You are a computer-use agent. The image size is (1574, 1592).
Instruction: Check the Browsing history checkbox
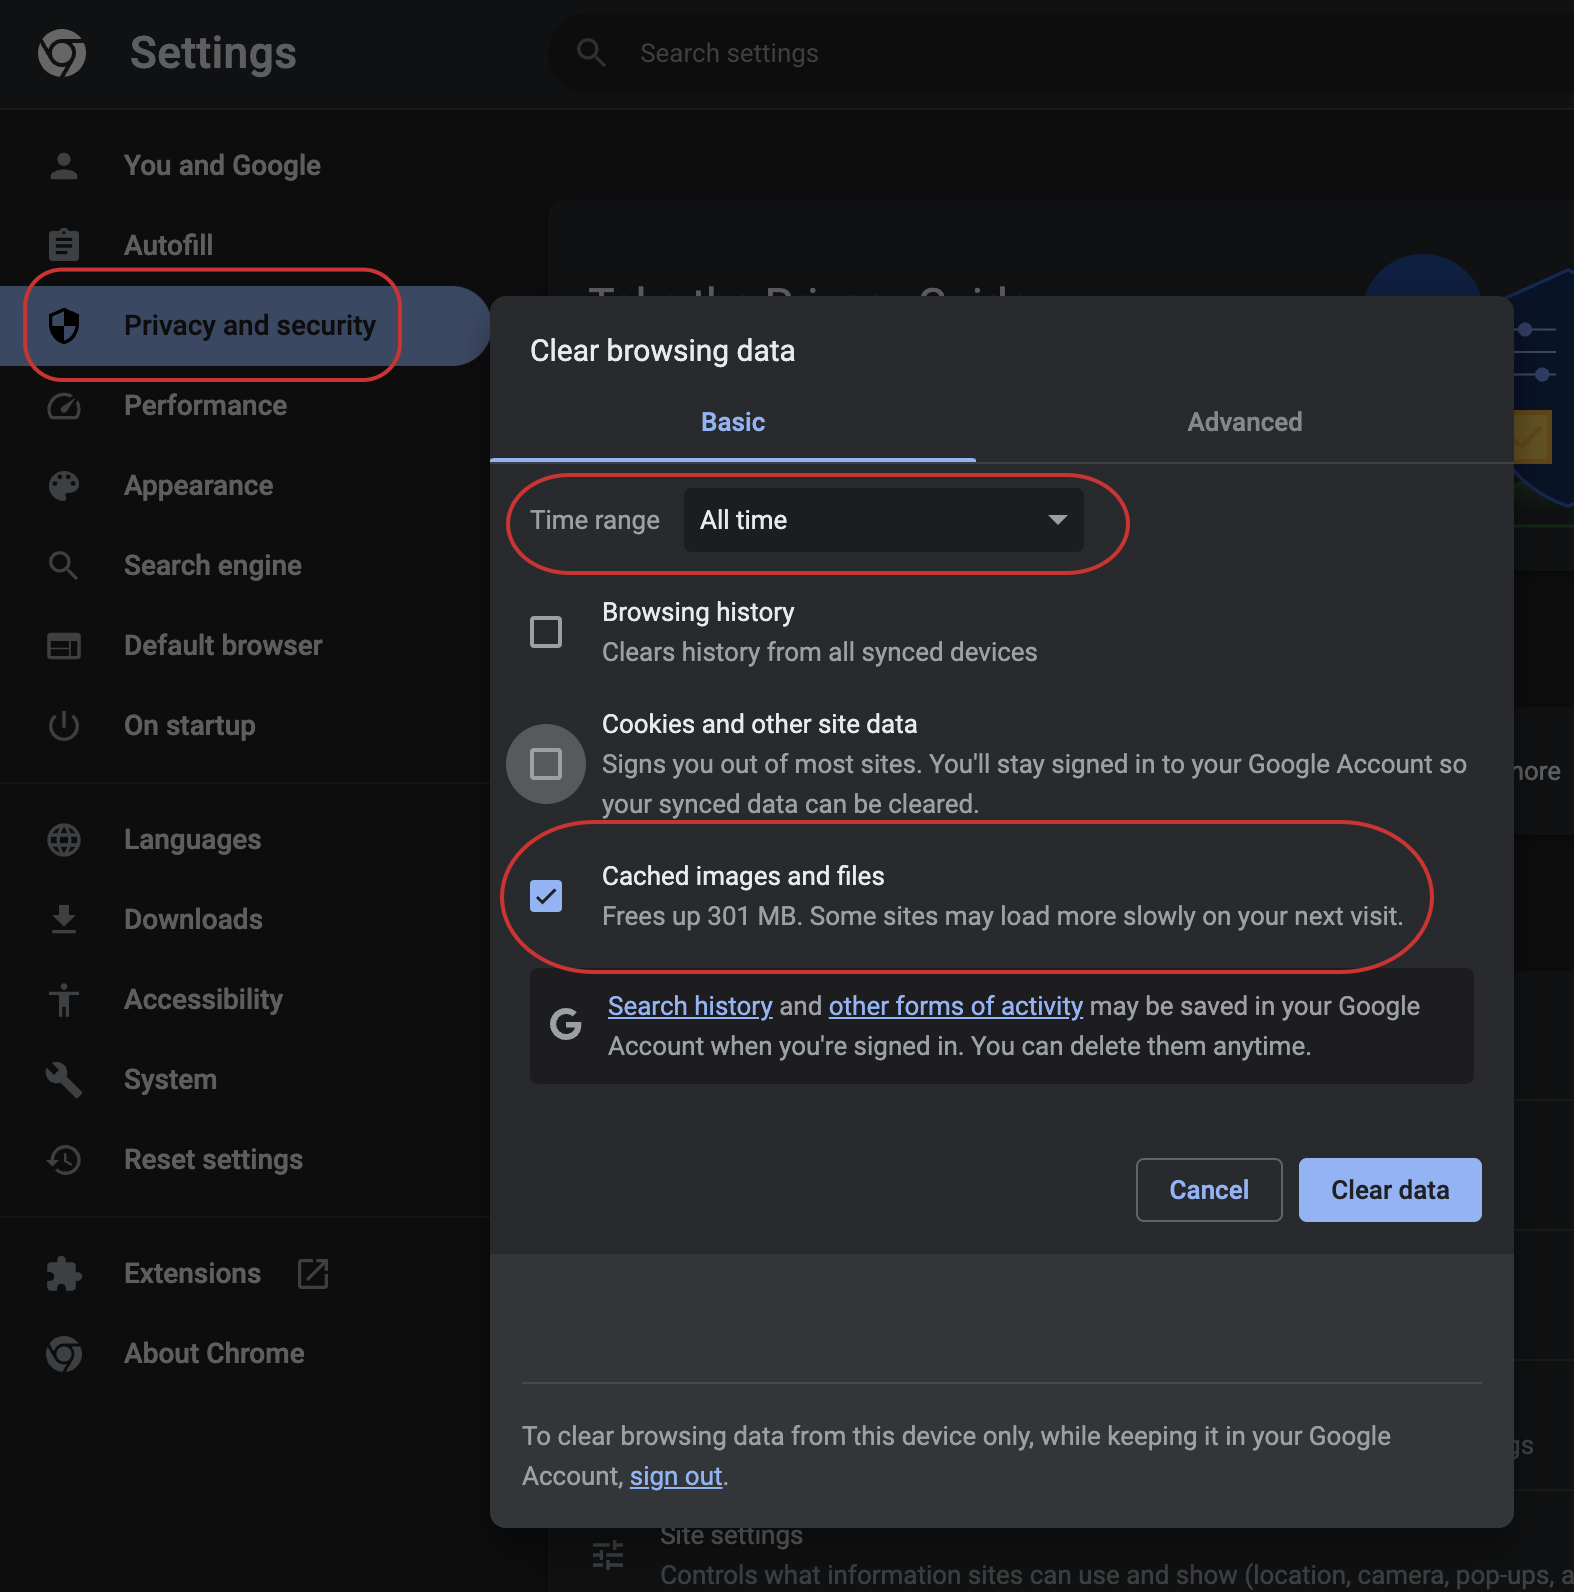click(546, 632)
